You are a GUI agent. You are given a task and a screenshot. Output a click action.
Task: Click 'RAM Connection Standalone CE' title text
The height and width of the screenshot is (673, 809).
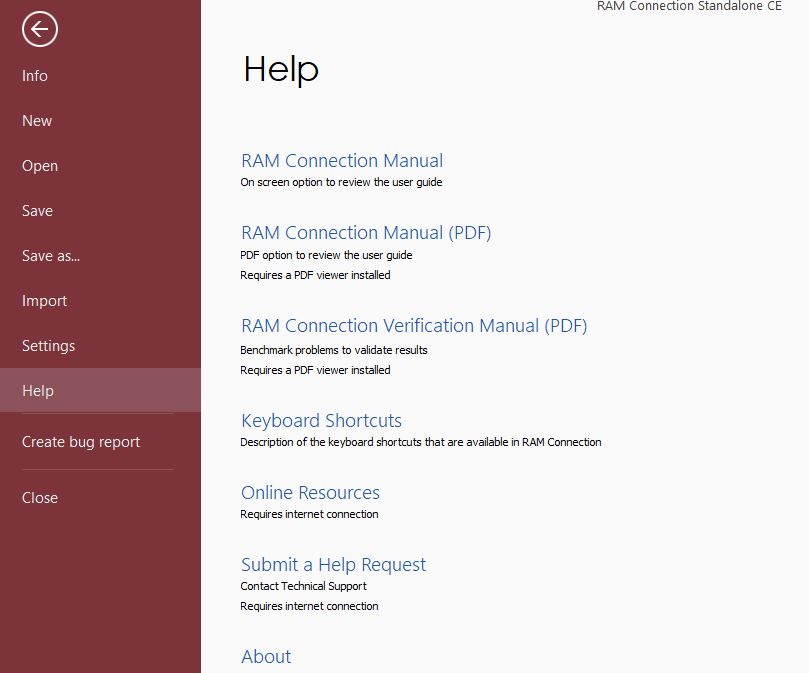point(689,6)
